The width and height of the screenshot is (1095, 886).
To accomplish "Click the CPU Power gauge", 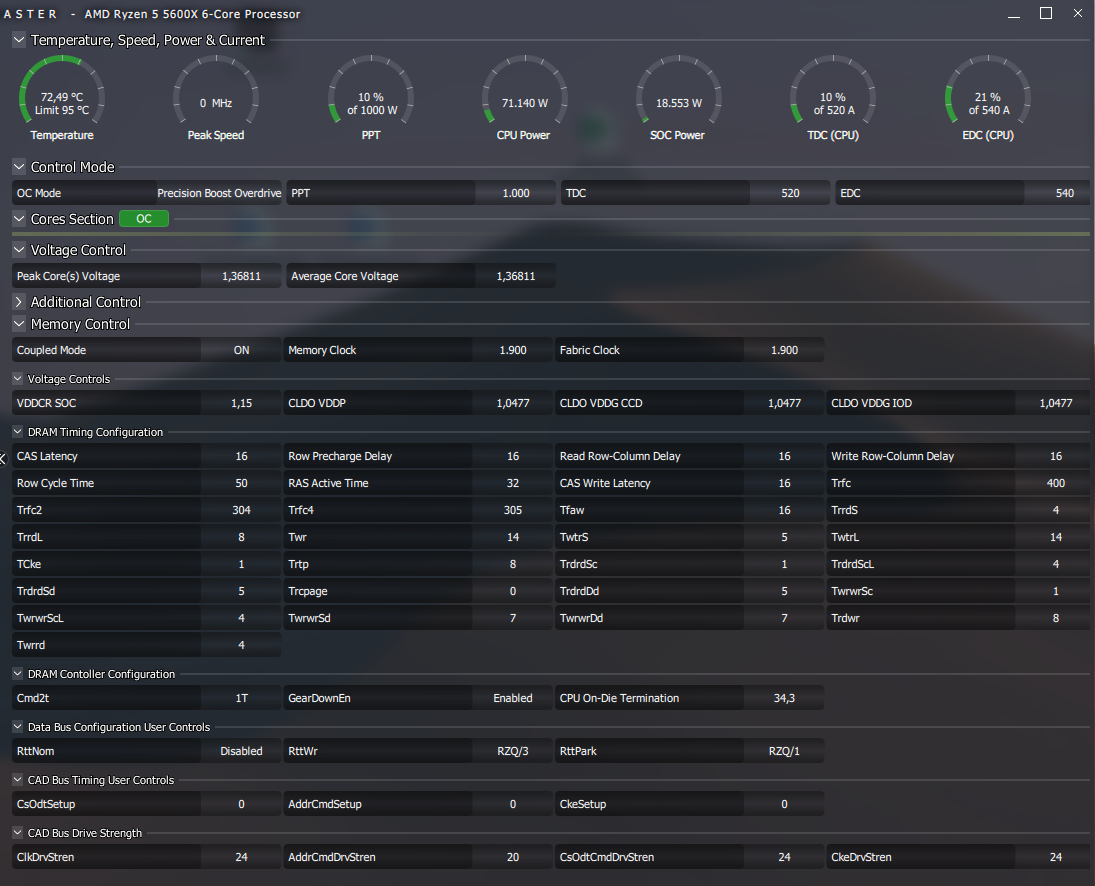I will point(524,98).
